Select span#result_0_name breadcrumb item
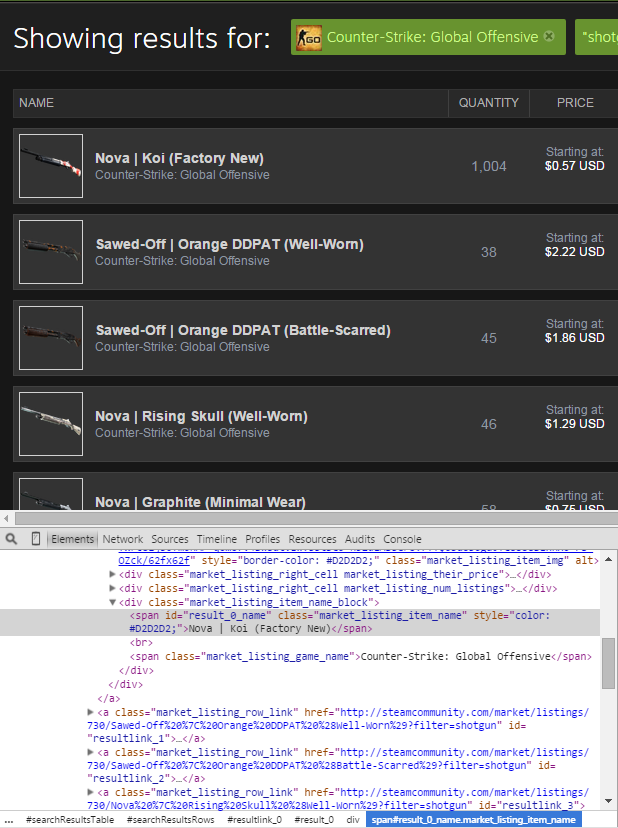Viewport: 618px width, 828px height. [473, 820]
